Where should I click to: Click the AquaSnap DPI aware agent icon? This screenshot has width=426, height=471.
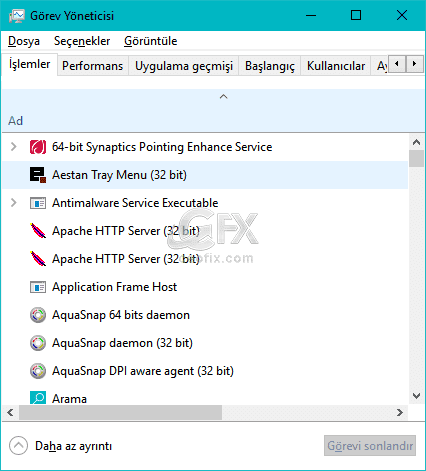point(38,371)
